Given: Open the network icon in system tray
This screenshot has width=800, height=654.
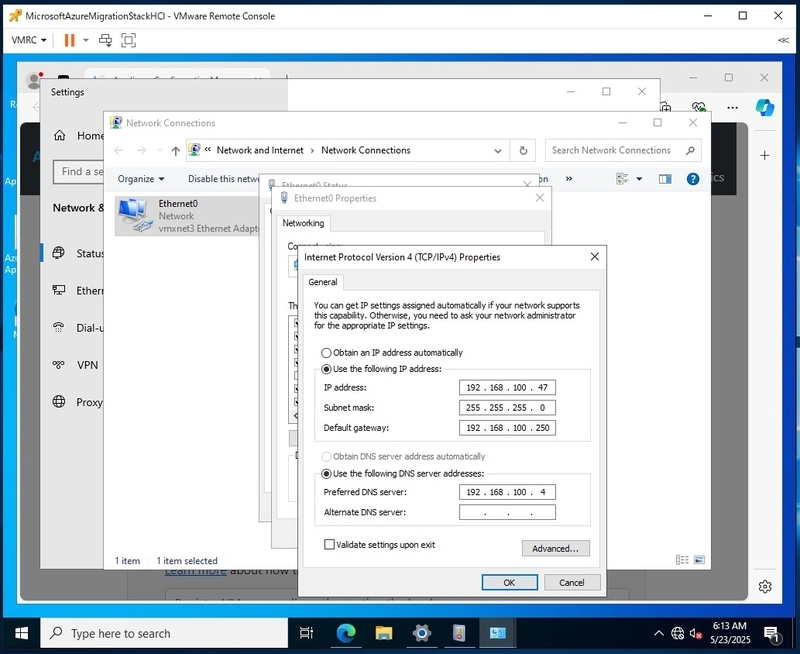Looking at the screenshot, I should coord(678,634).
